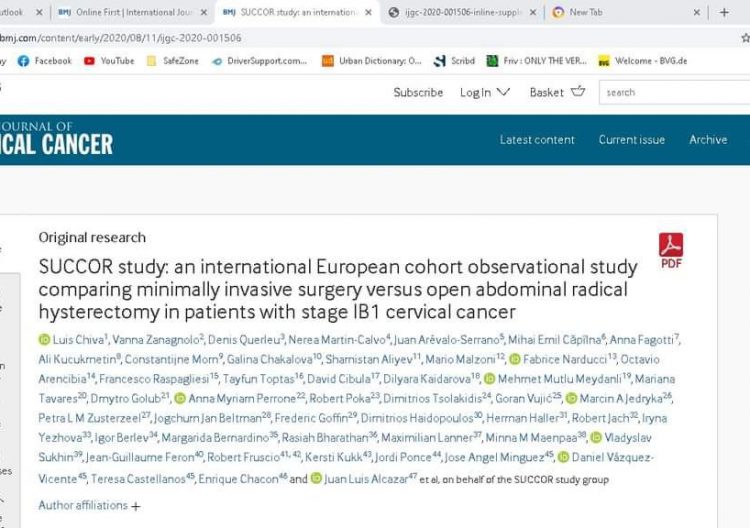Open the Scribd bookmark
750x528 pixels.
pyautogui.click(x=455, y=61)
